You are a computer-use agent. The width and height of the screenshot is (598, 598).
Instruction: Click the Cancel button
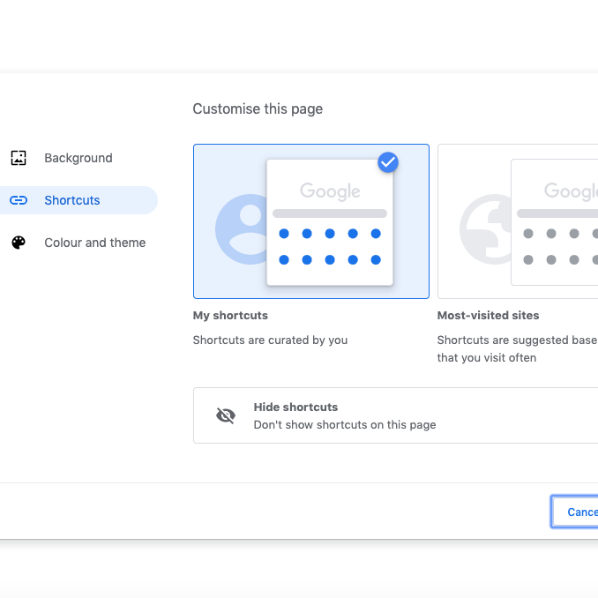tap(575, 512)
